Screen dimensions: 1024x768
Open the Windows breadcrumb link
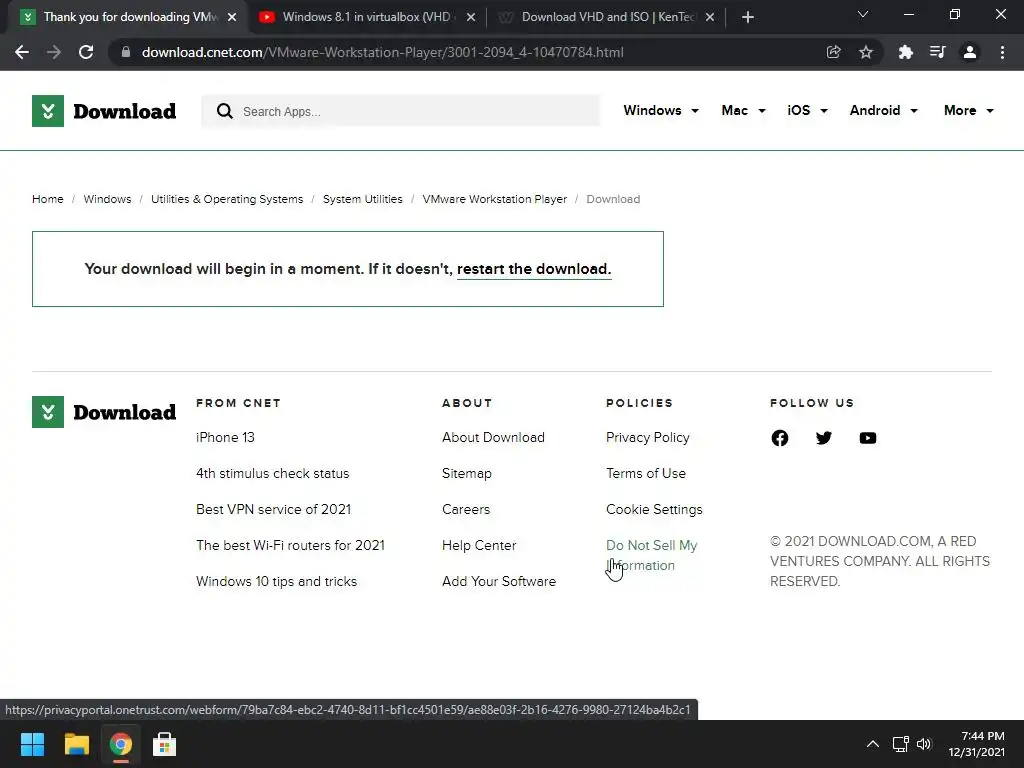(x=107, y=199)
